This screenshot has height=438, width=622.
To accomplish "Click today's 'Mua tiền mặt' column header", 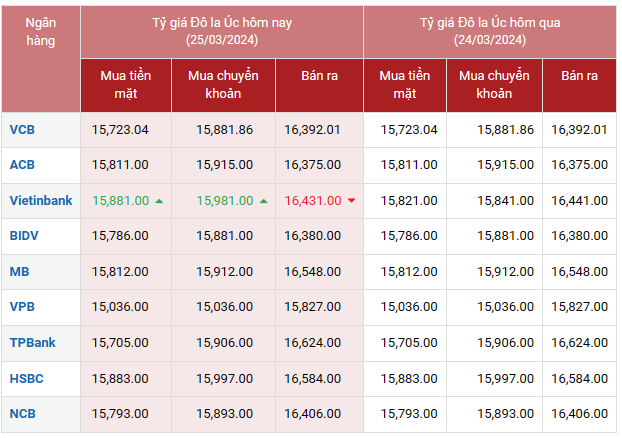I will [x=126, y=85].
